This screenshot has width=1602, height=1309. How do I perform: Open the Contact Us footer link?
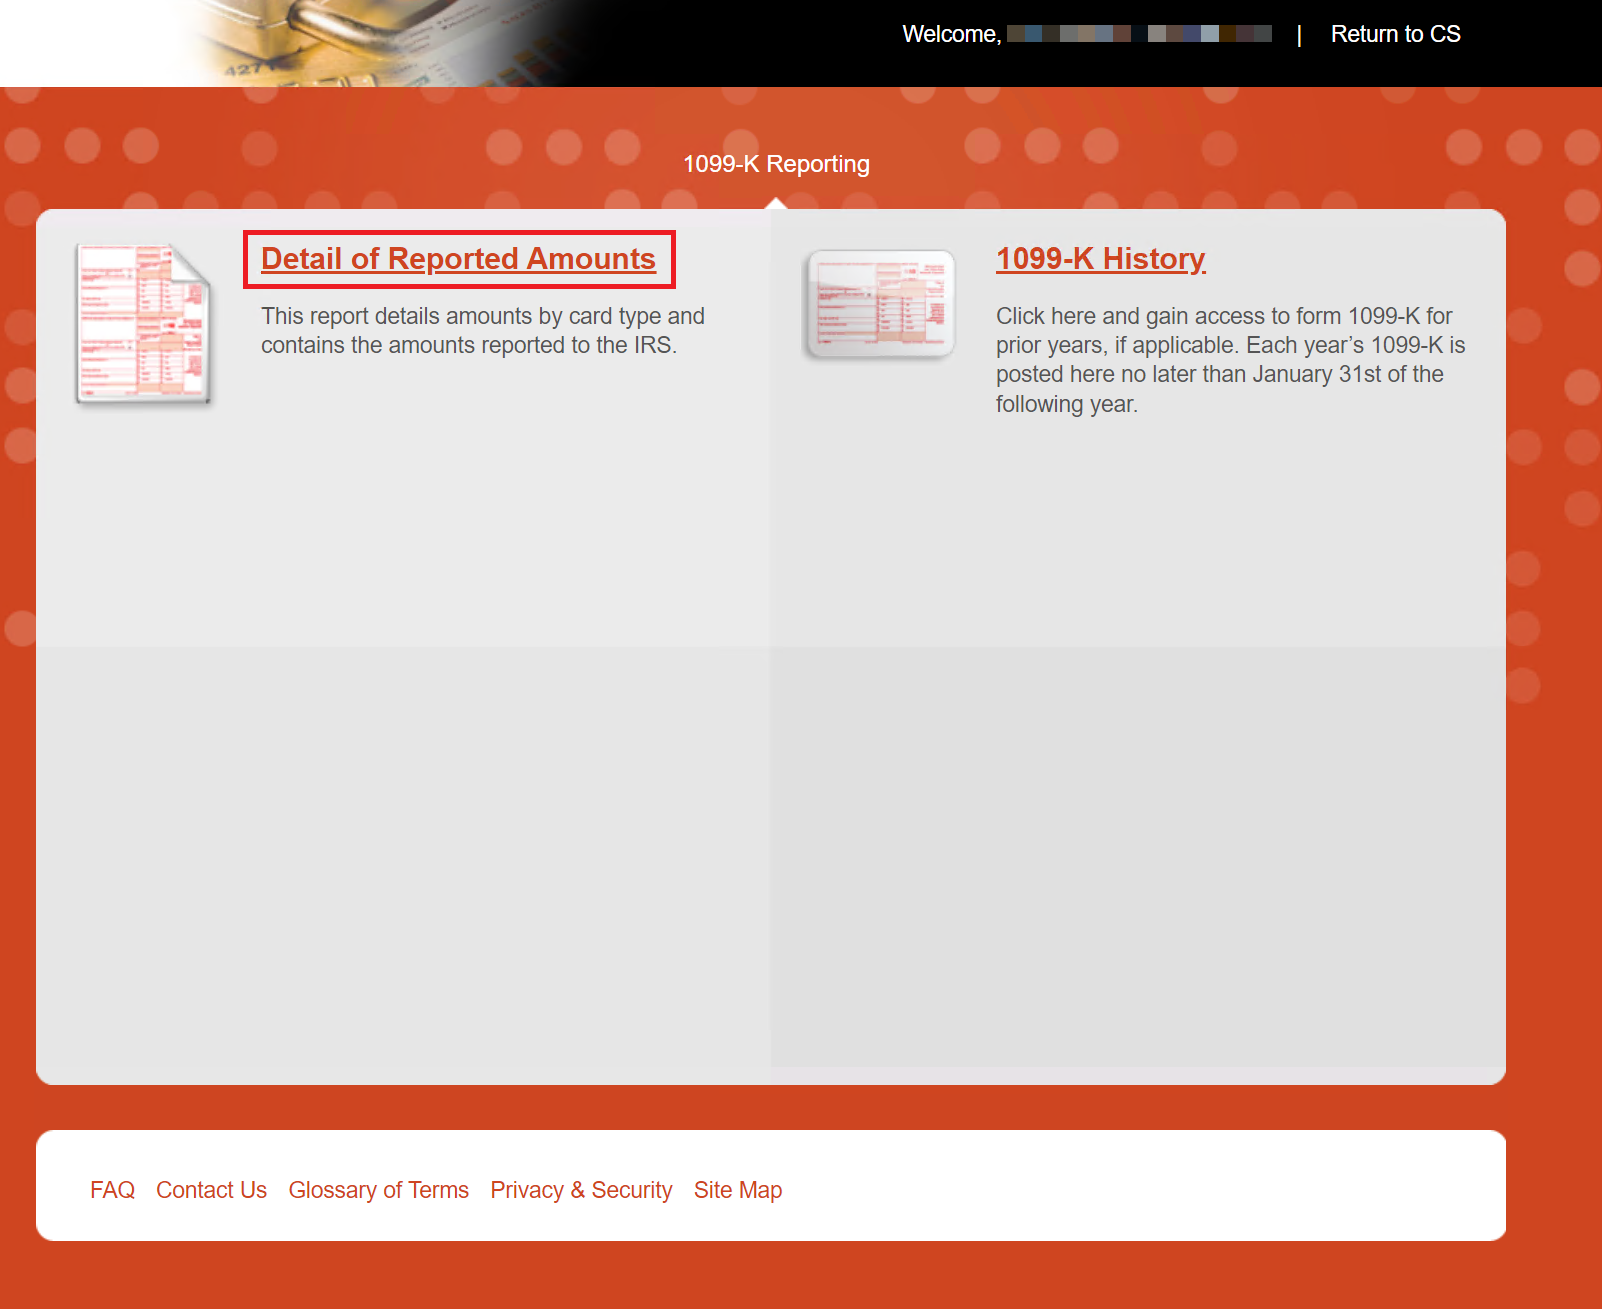pos(211,1190)
